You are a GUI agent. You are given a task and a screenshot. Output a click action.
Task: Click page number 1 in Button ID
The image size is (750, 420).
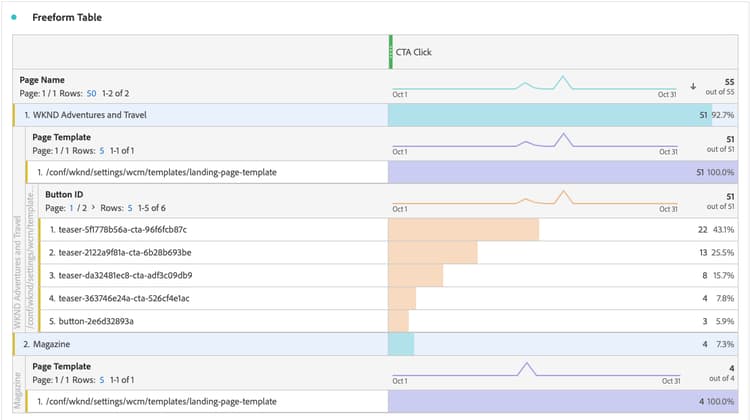pos(72,206)
